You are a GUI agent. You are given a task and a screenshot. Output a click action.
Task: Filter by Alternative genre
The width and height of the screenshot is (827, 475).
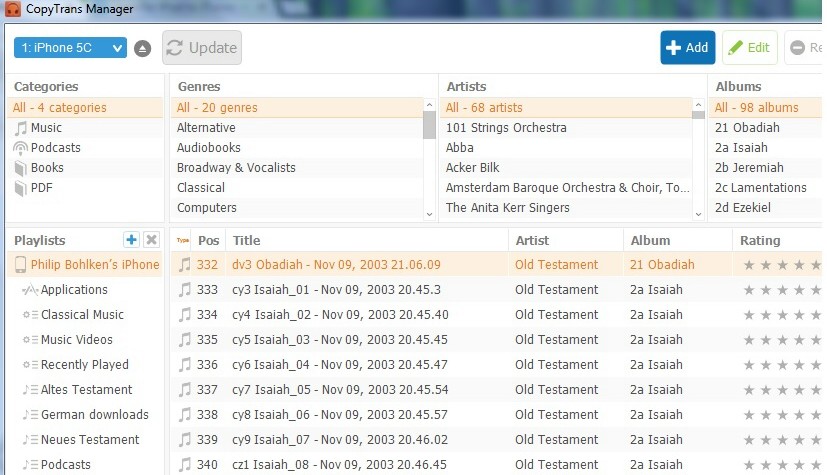click(297, 128)
